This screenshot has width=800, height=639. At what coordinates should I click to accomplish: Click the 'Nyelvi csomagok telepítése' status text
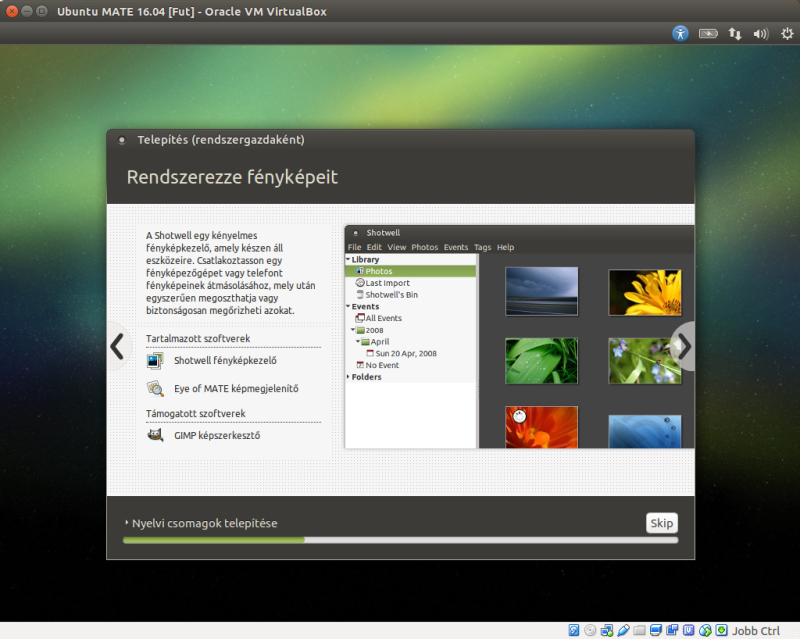(x=205, y=523)
